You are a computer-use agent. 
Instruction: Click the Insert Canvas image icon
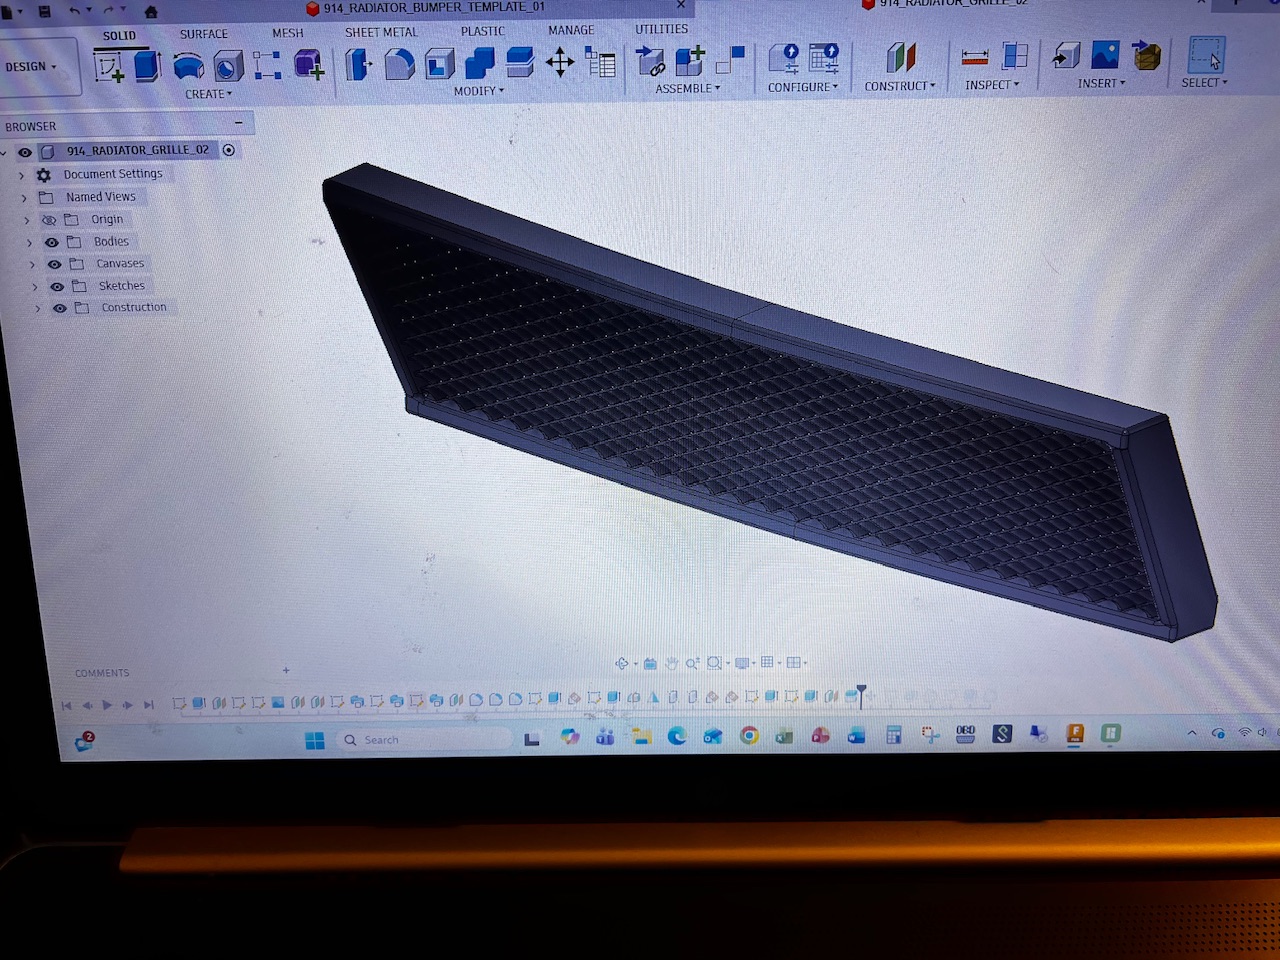click(x=1105, y=55)
